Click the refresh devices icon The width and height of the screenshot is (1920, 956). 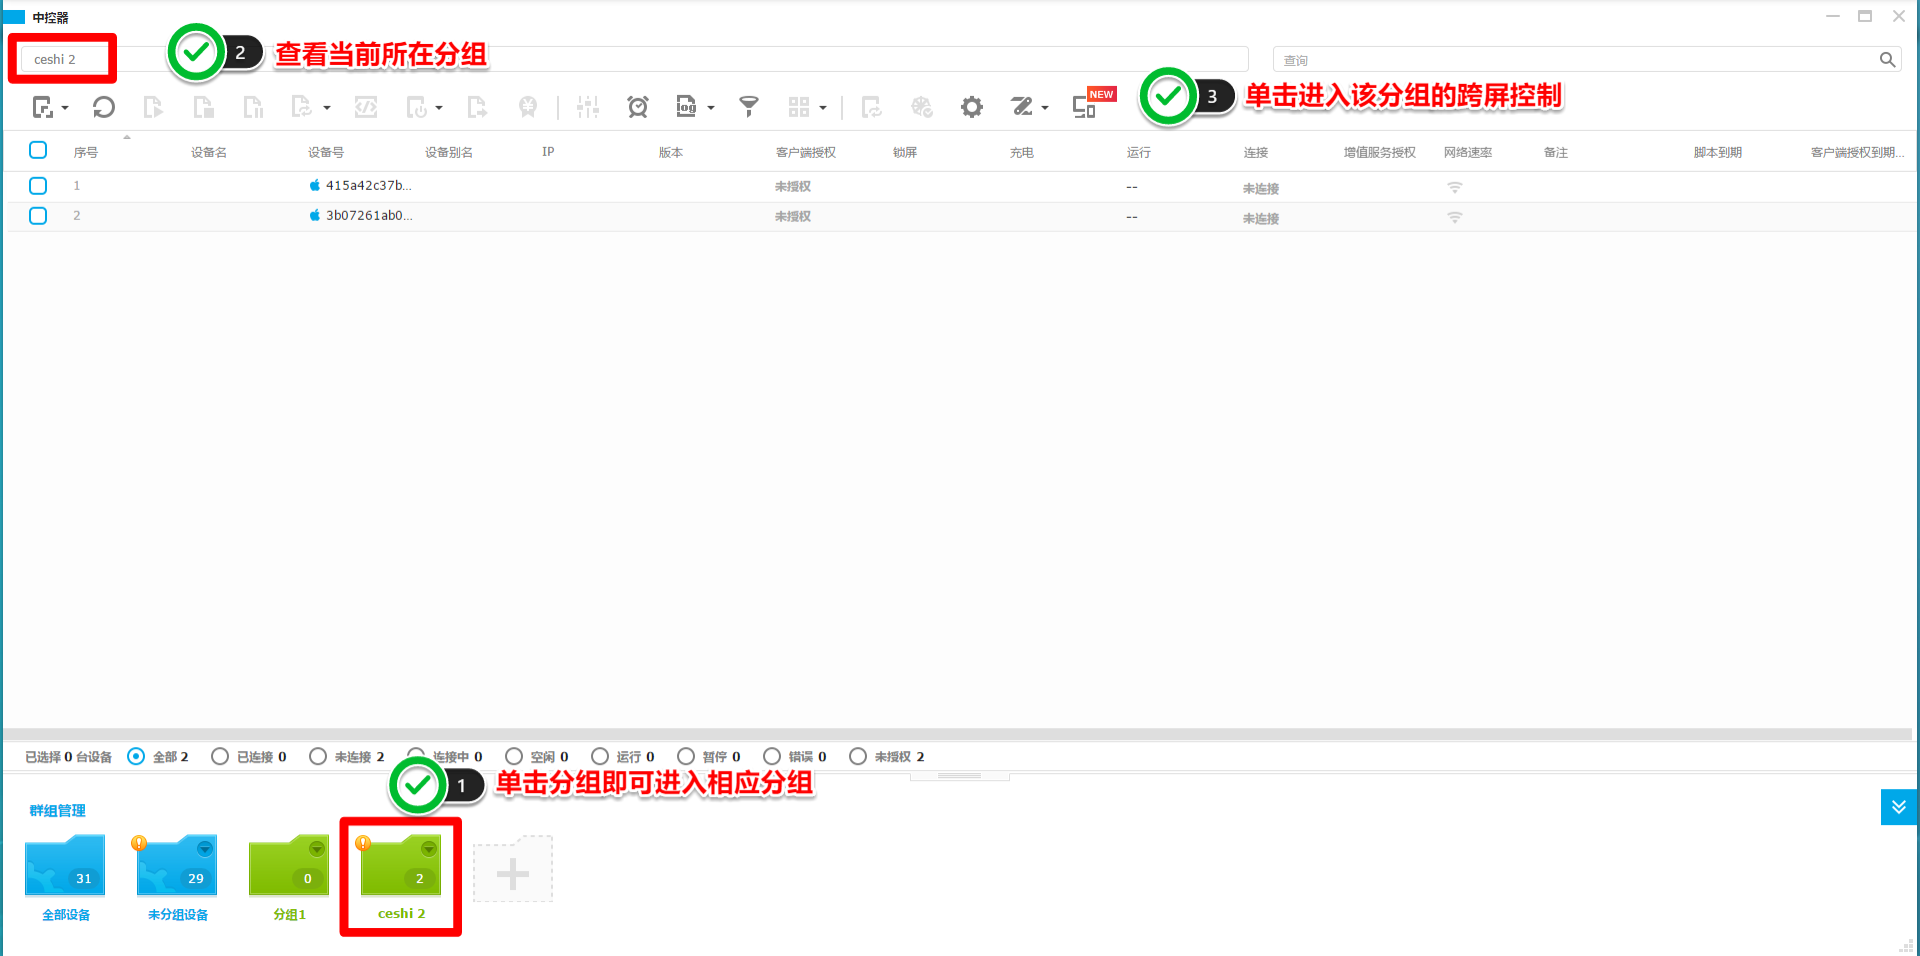click(x=103, y=107)
